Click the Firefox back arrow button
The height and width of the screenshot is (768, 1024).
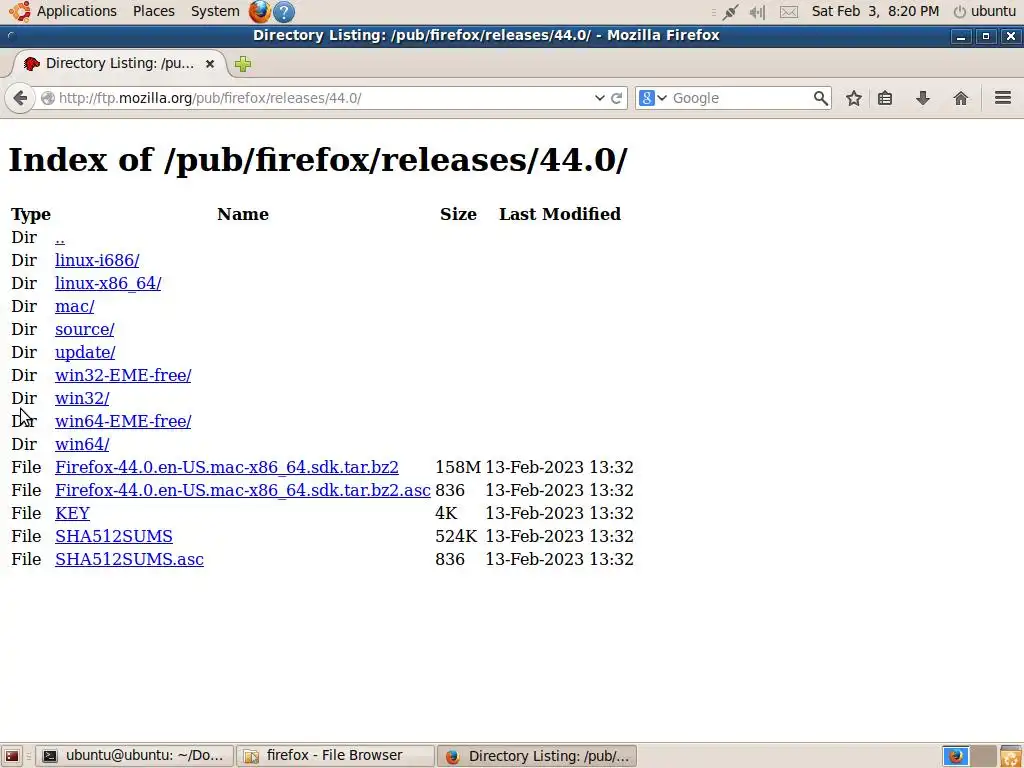20,99
